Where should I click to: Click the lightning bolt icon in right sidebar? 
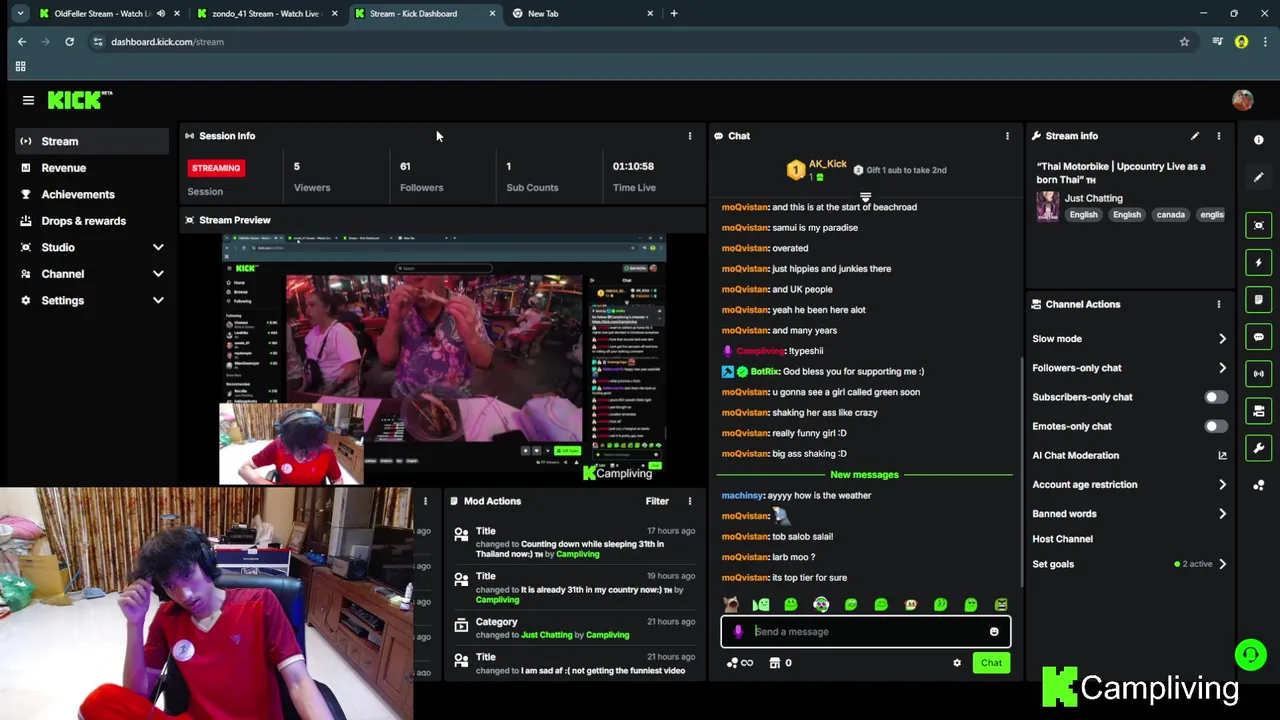(1258, 262)
